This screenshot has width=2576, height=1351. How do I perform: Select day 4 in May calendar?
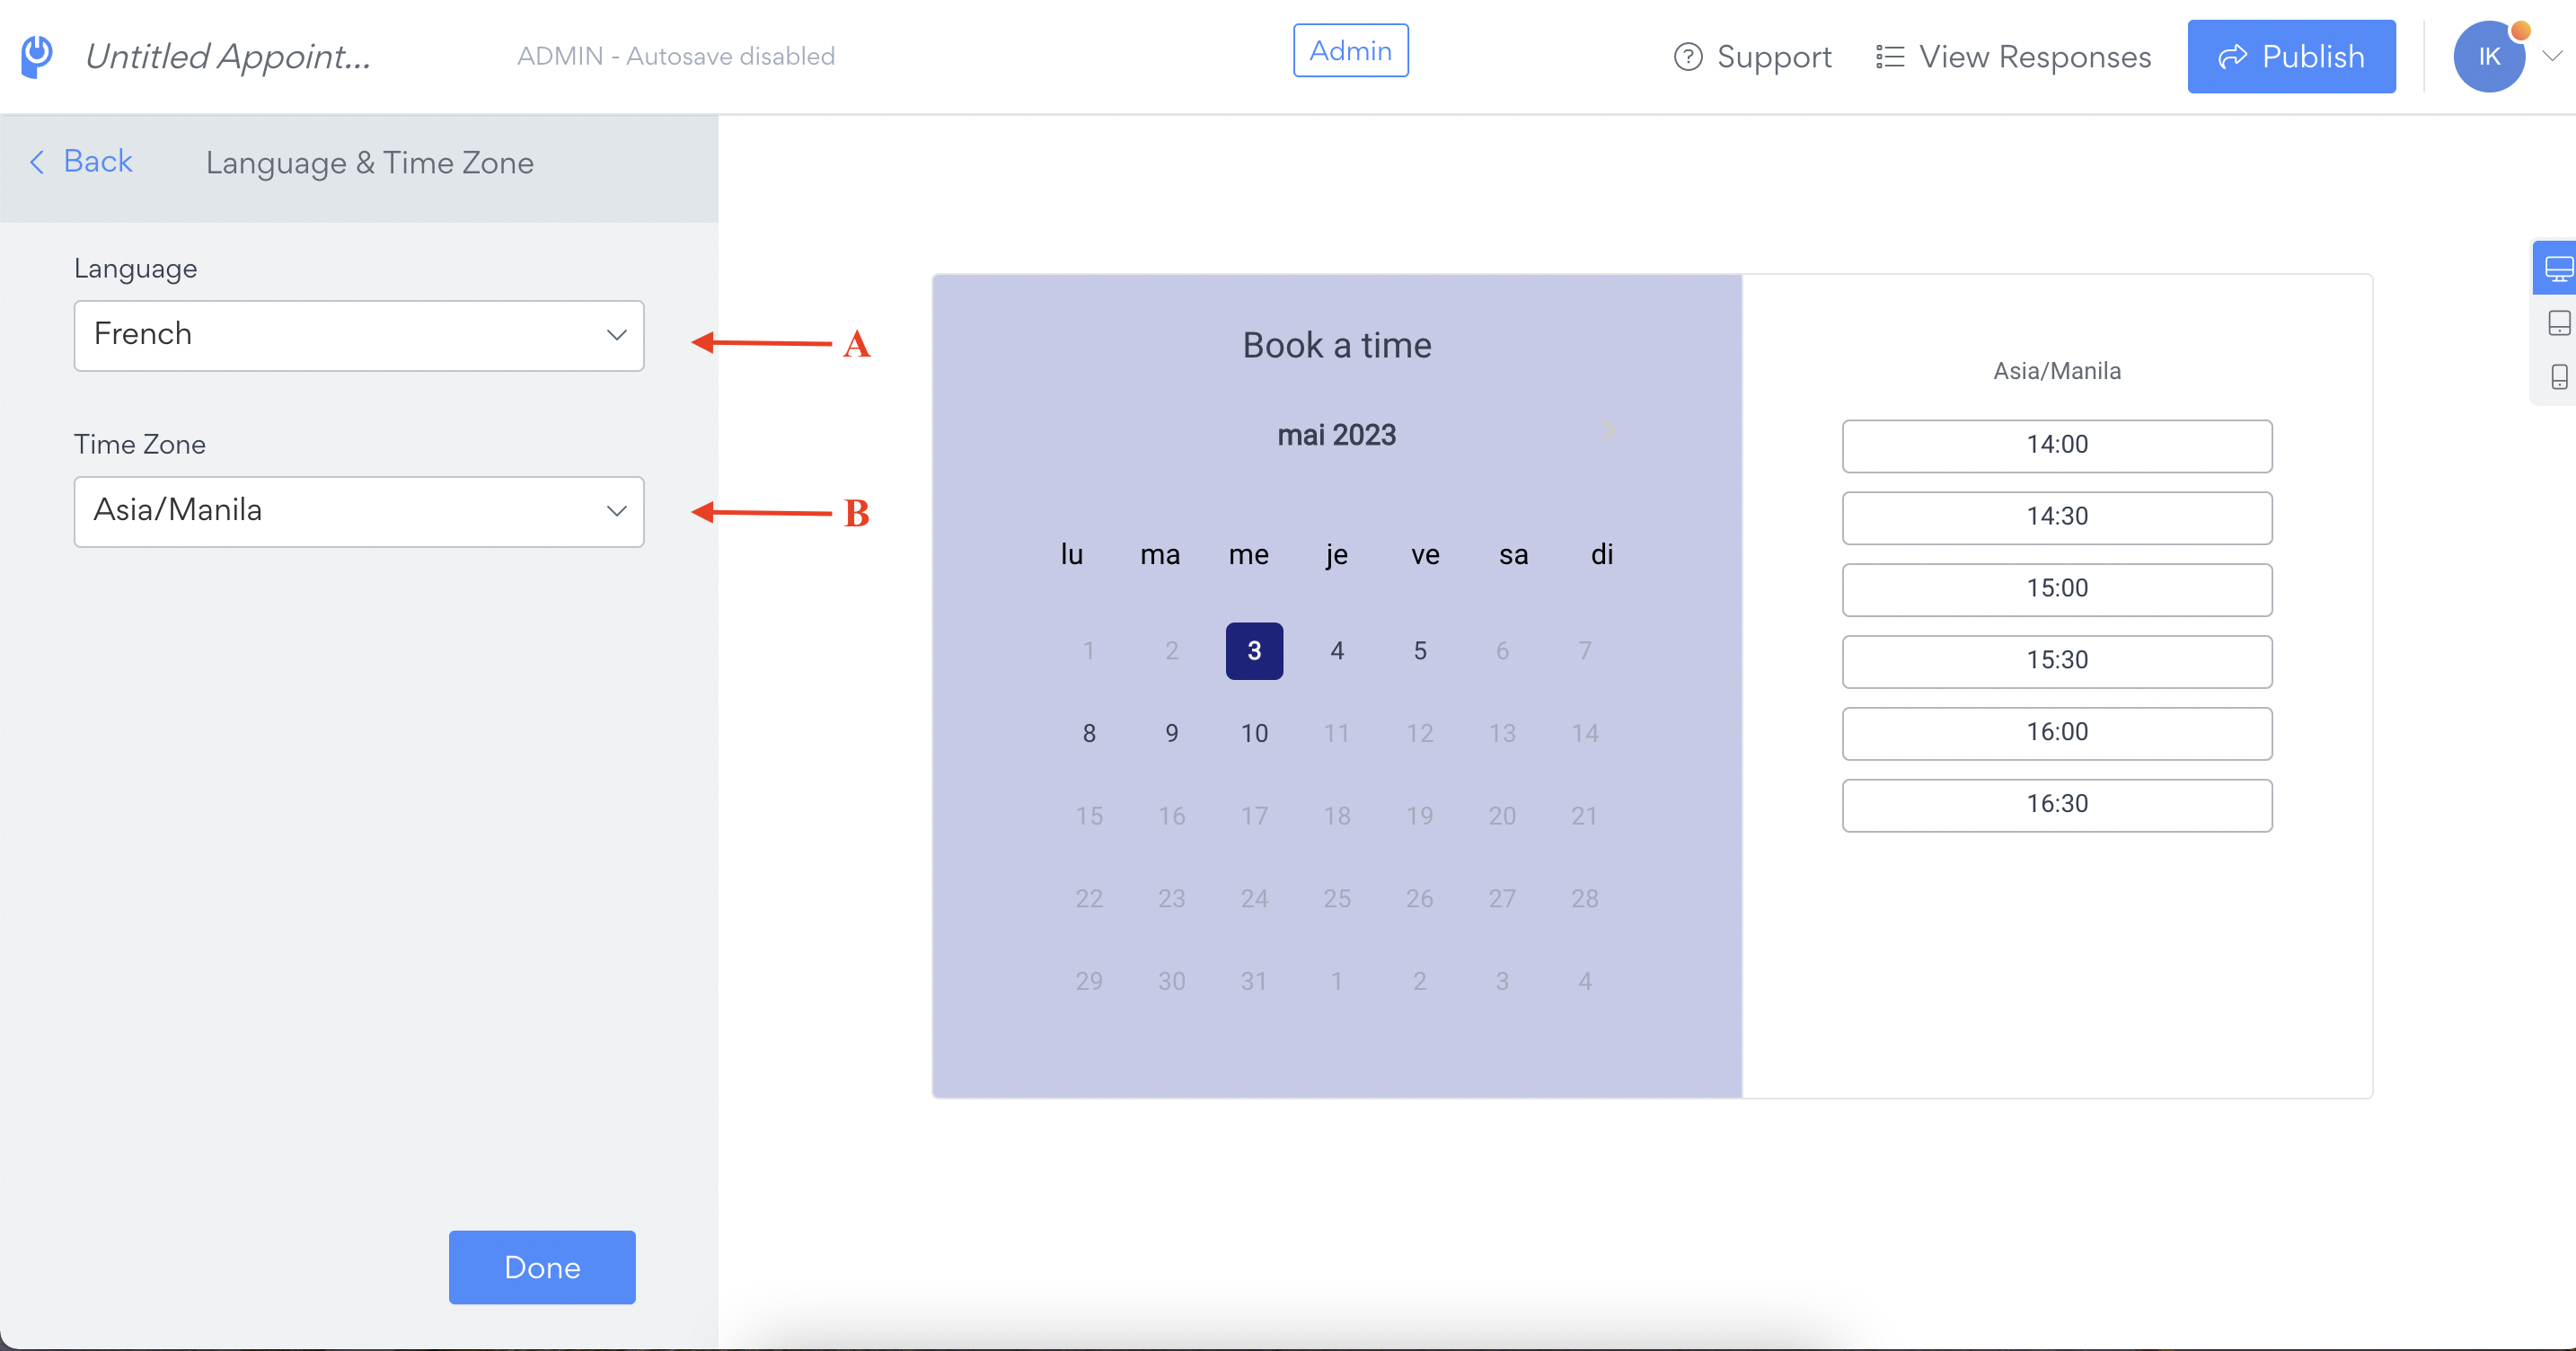[x=1337, y=651]
